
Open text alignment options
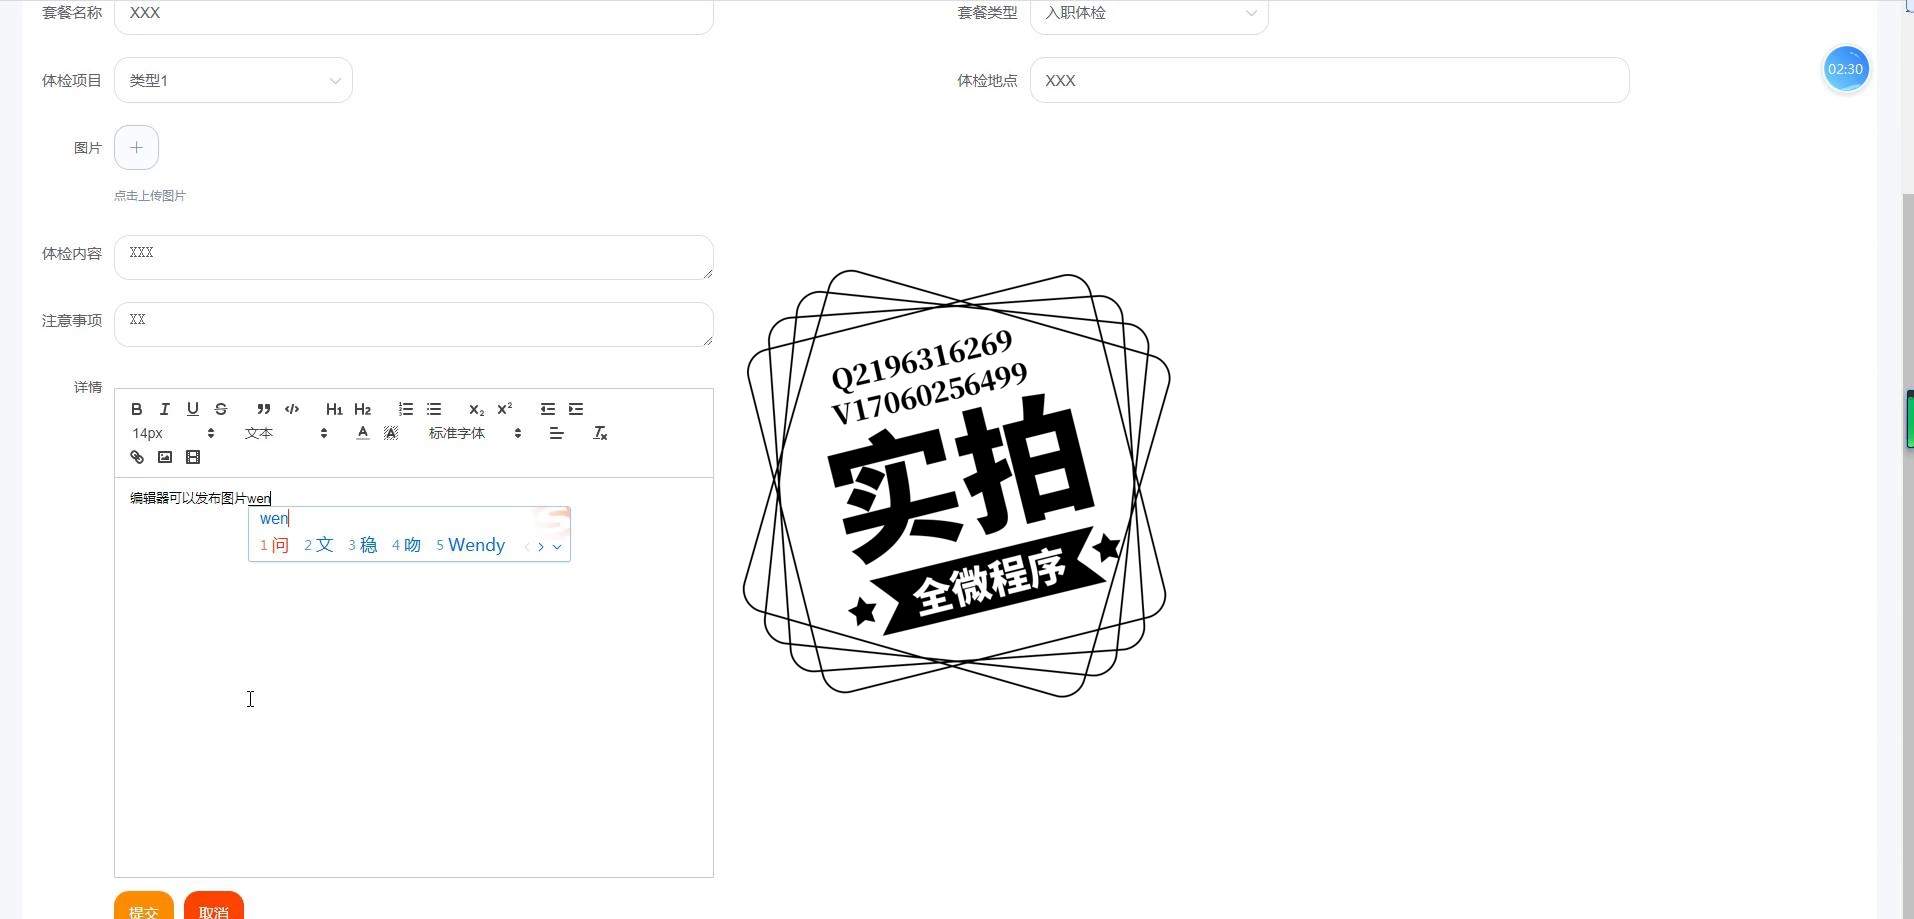point(557,433)
